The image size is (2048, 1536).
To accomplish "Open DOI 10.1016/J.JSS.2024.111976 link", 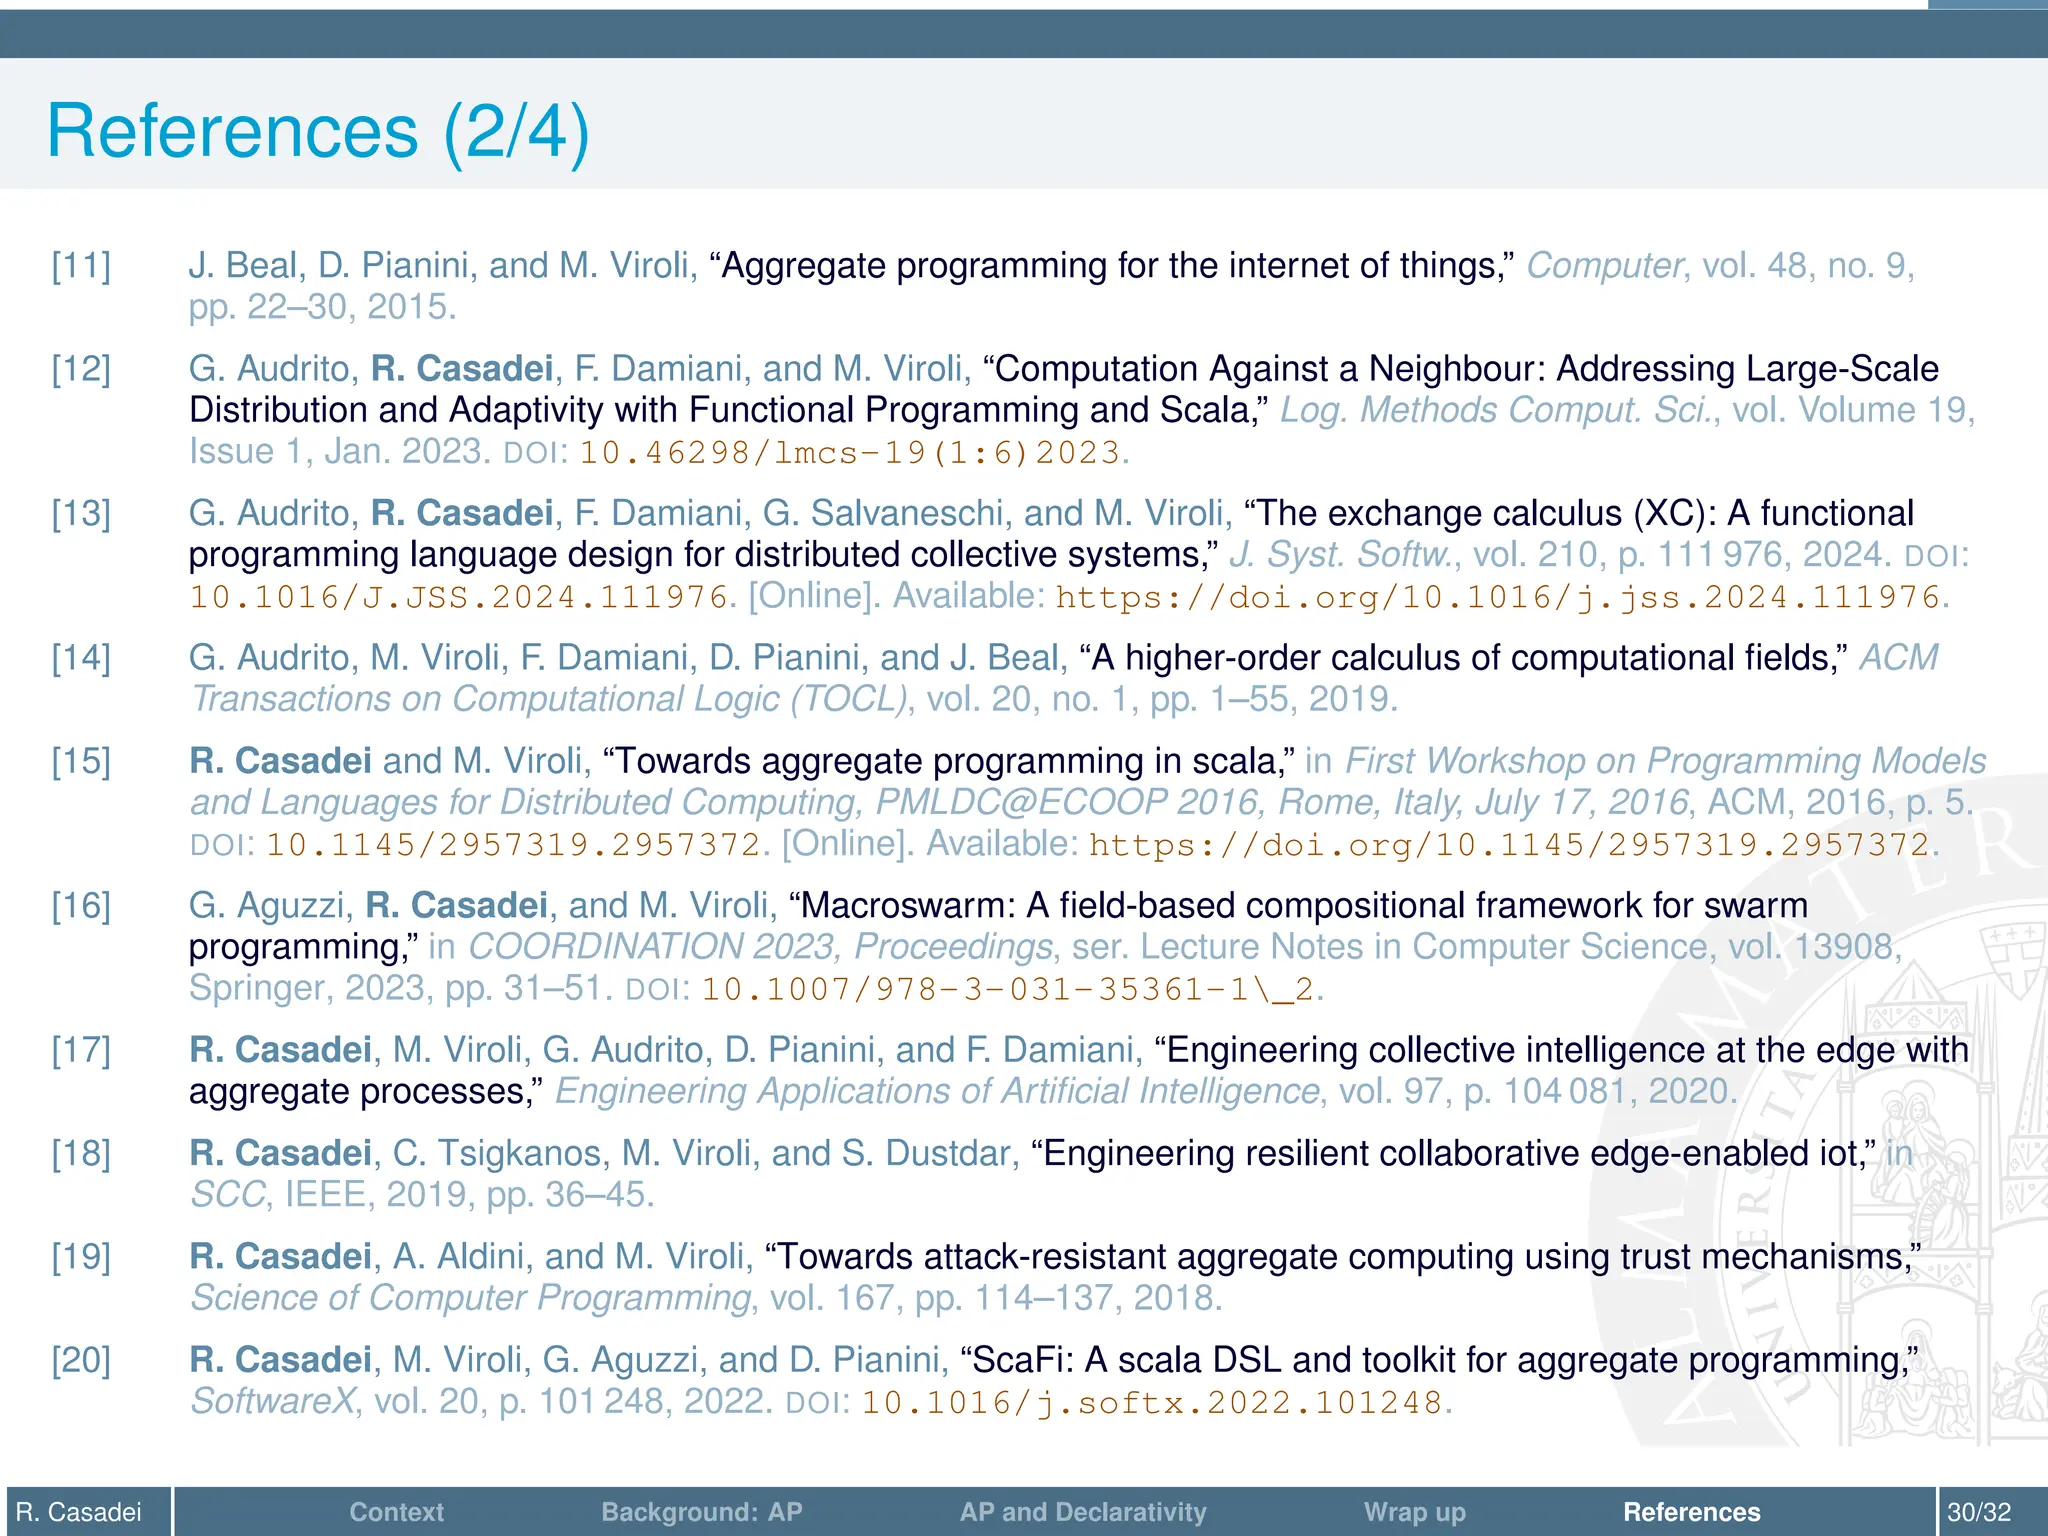I will (458, 597).
